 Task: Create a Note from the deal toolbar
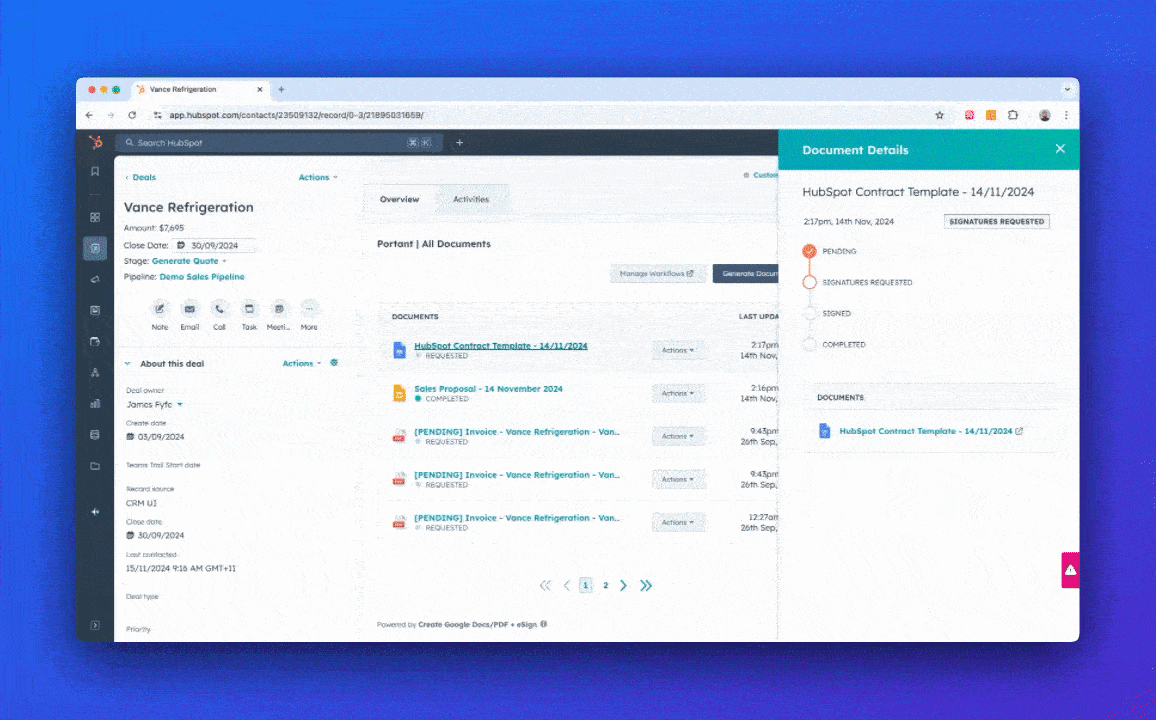coord(160,309)
